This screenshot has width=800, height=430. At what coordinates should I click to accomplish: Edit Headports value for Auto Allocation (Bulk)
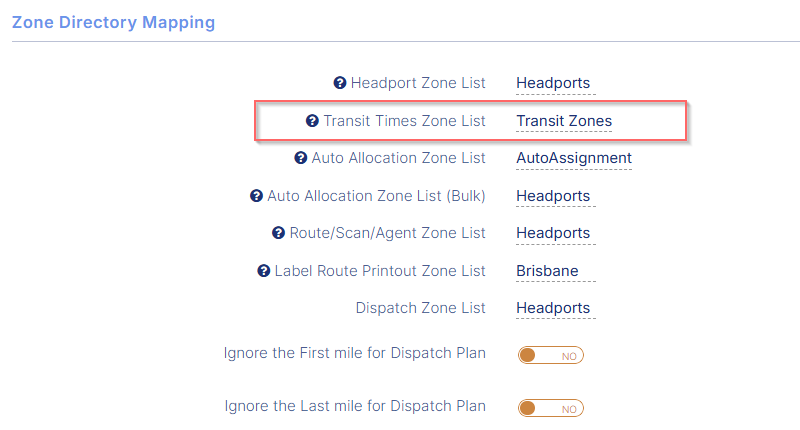coord(553,196)
